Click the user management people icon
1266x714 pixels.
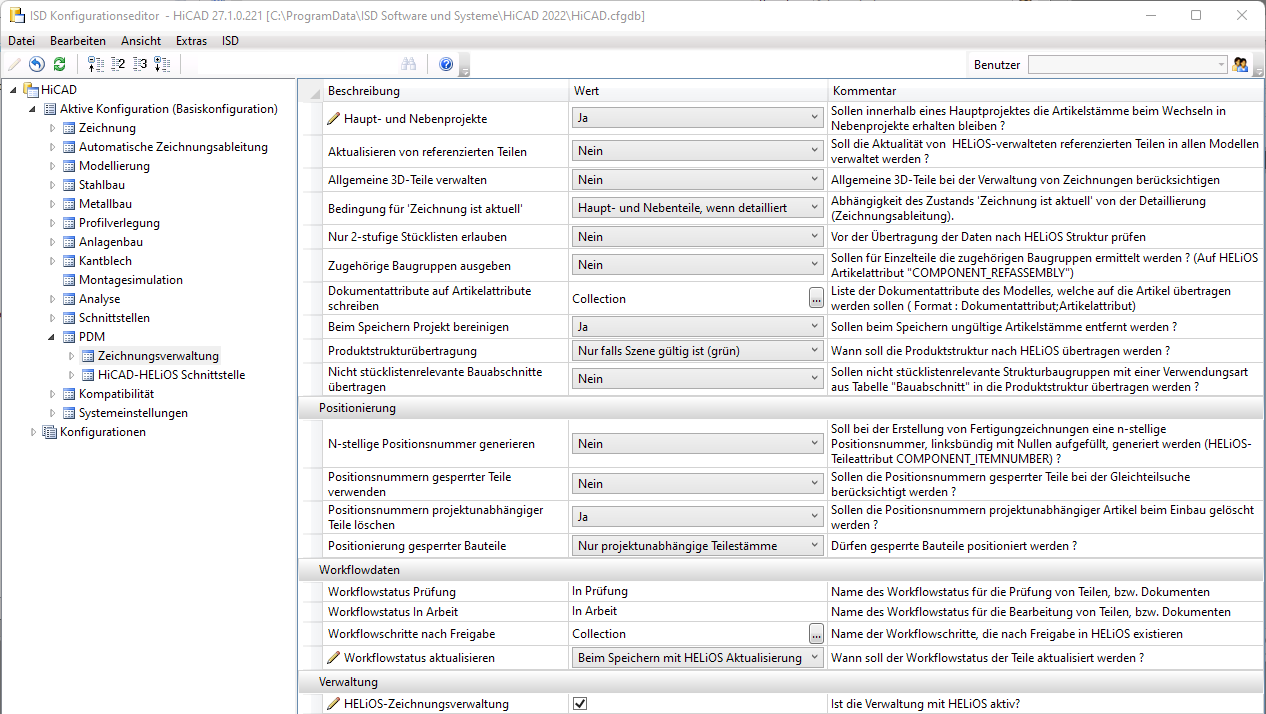tap(1241, 64)
